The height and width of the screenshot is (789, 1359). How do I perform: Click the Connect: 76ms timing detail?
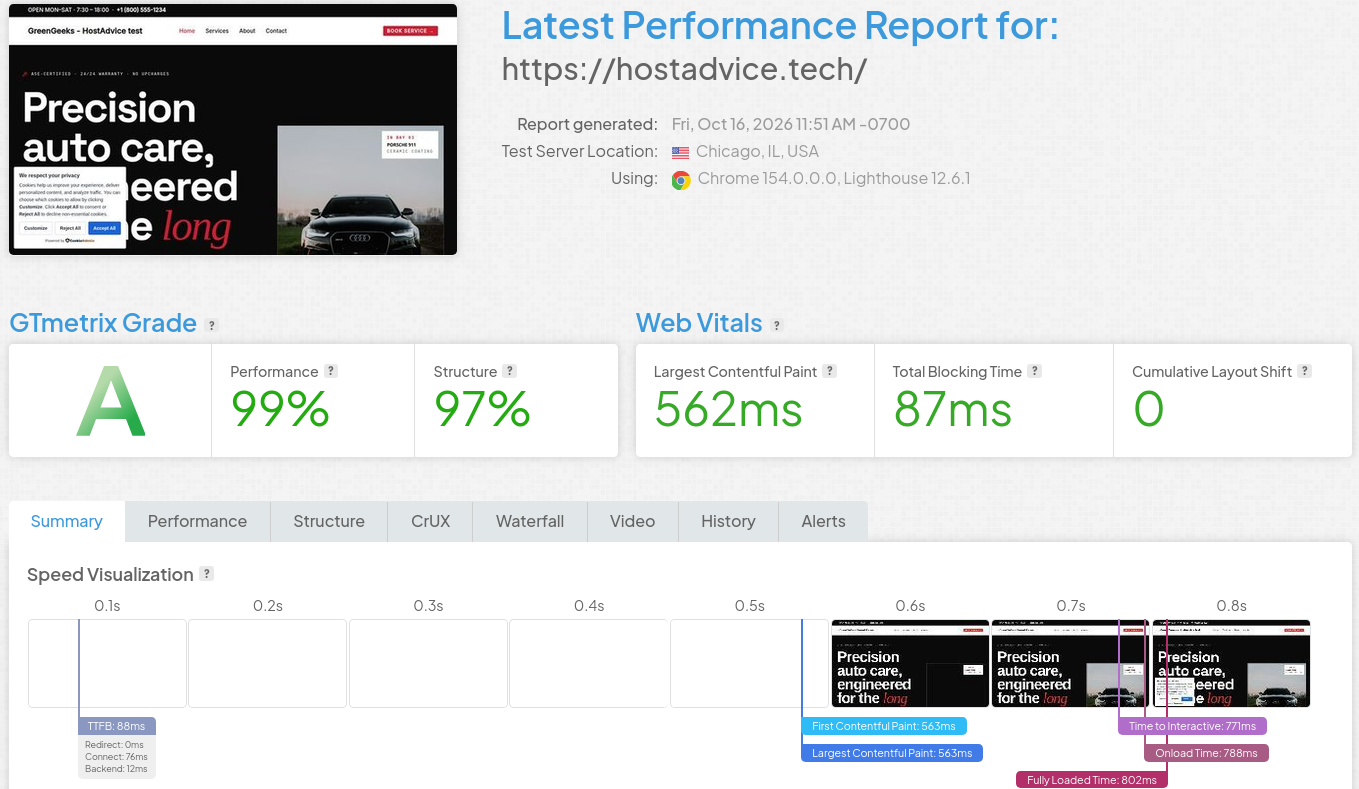(116, 757)
